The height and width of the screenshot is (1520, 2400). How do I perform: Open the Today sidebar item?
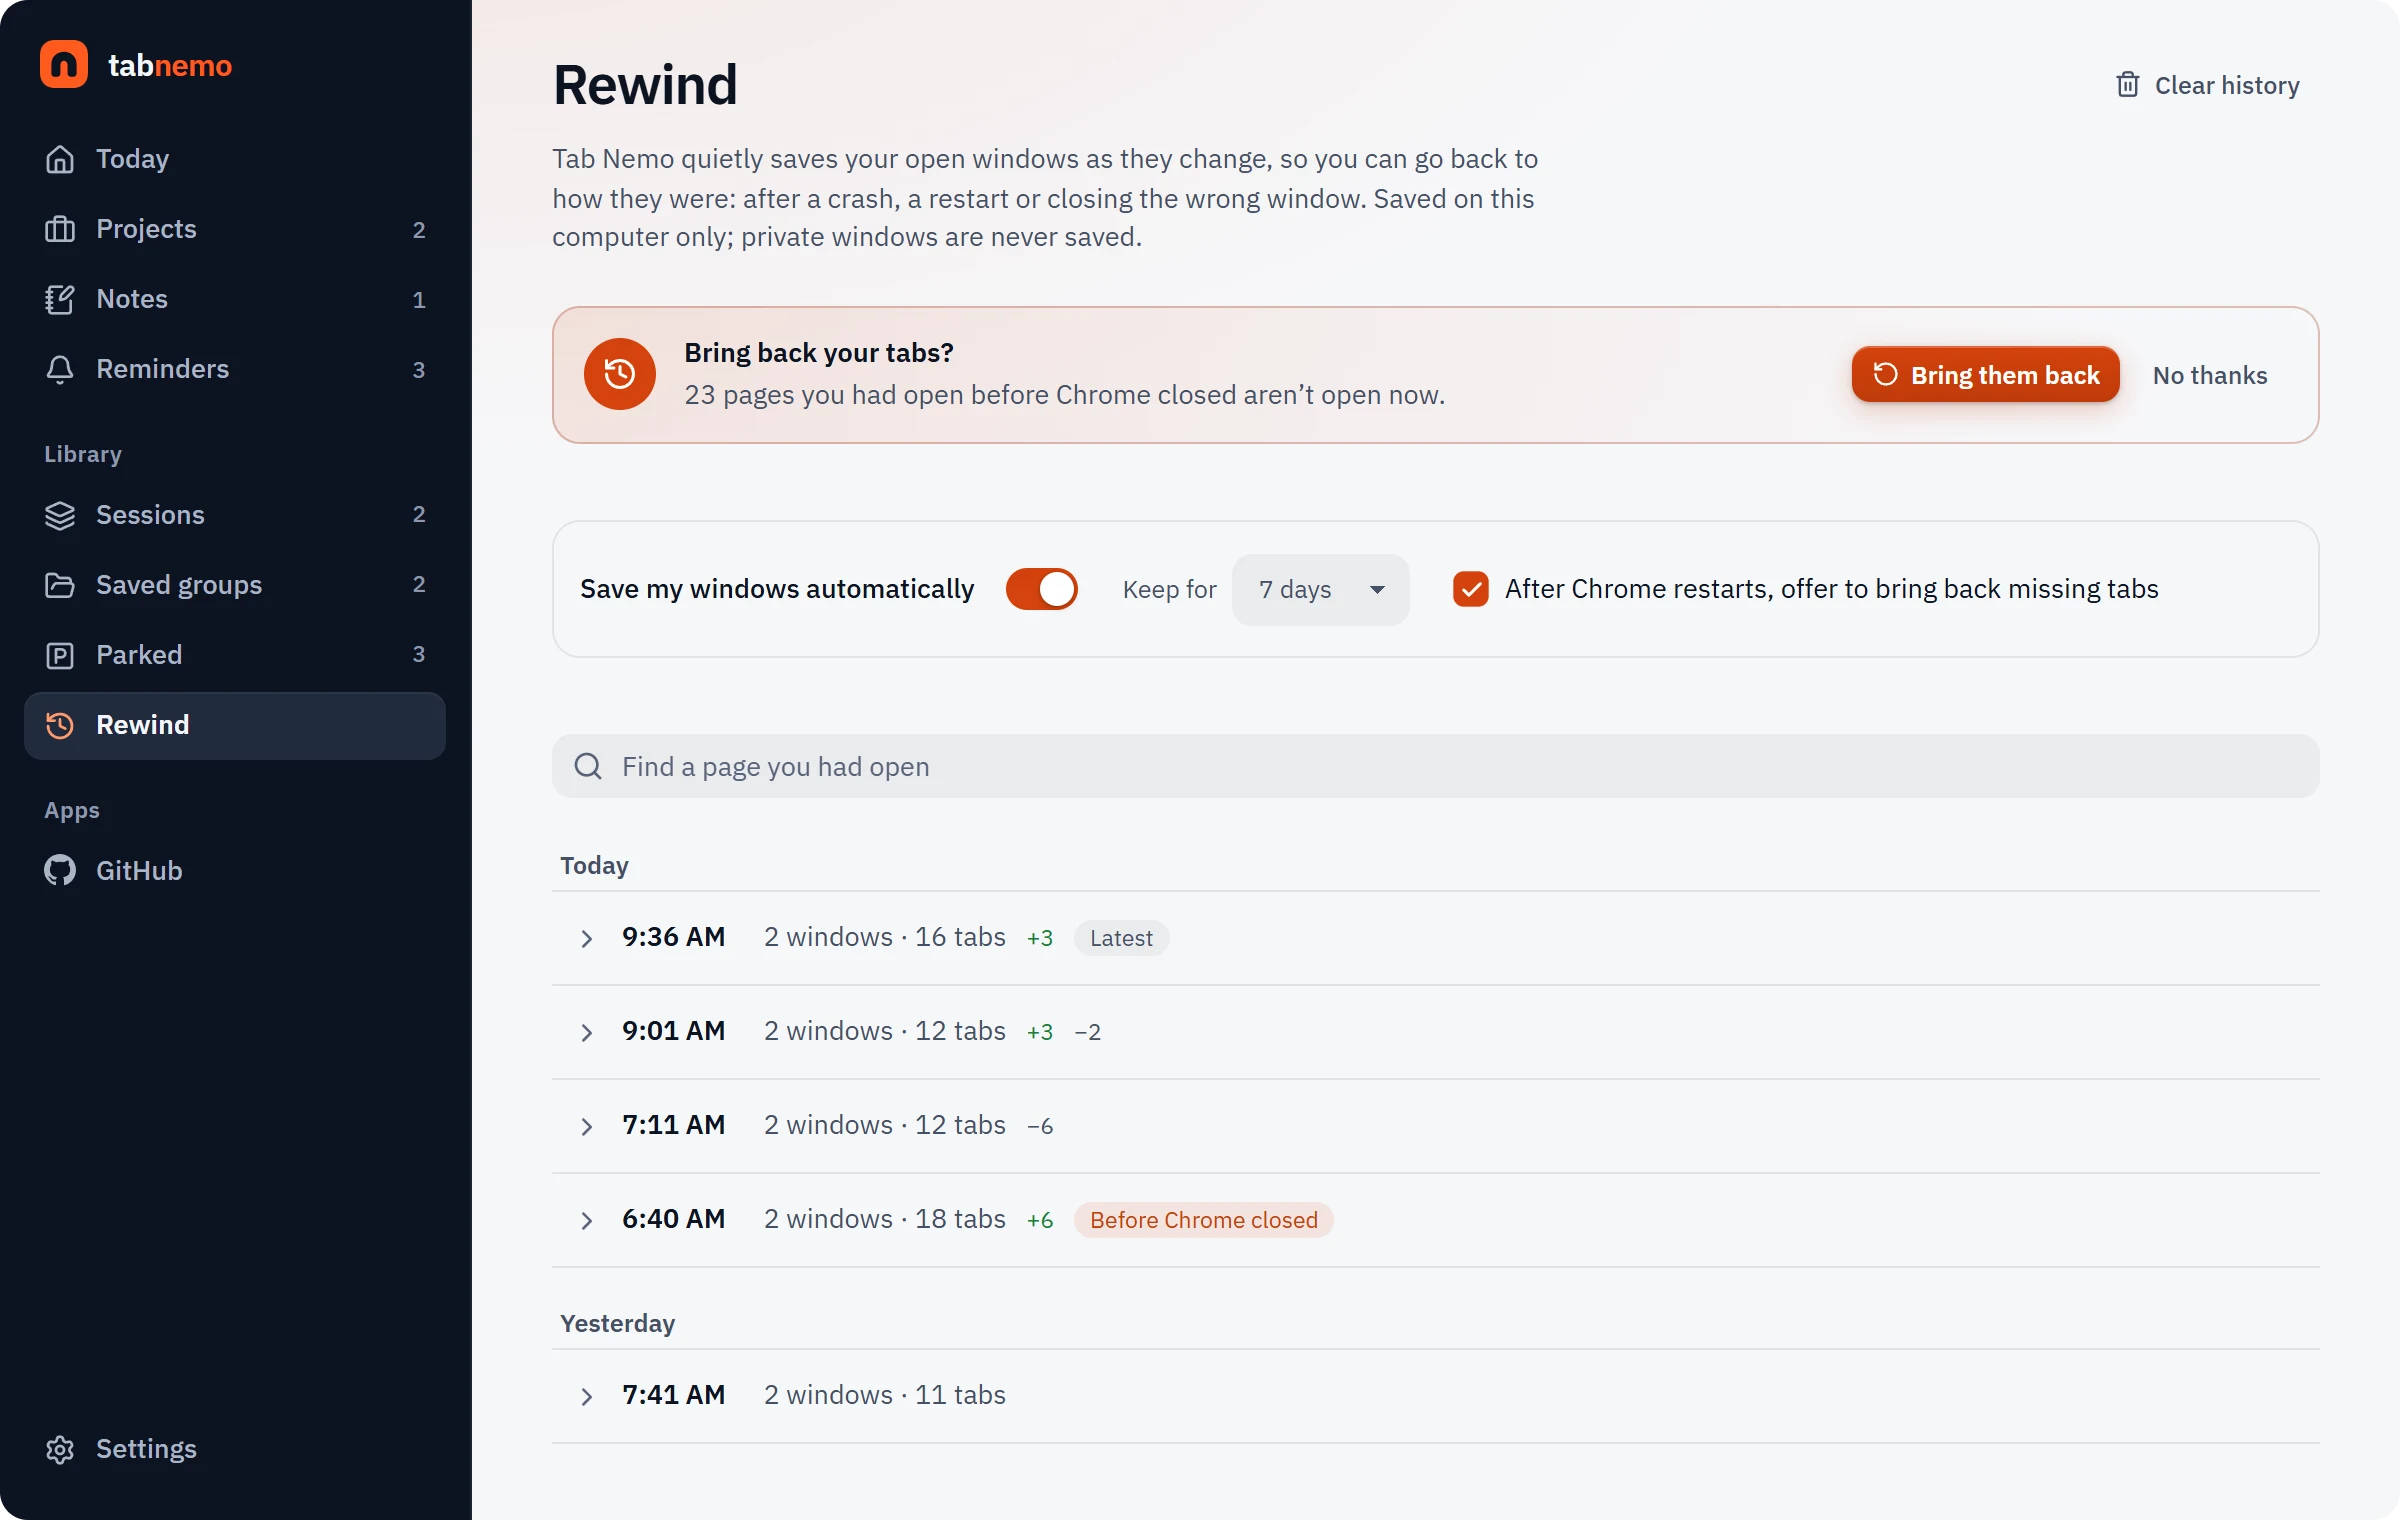[235, 159]
